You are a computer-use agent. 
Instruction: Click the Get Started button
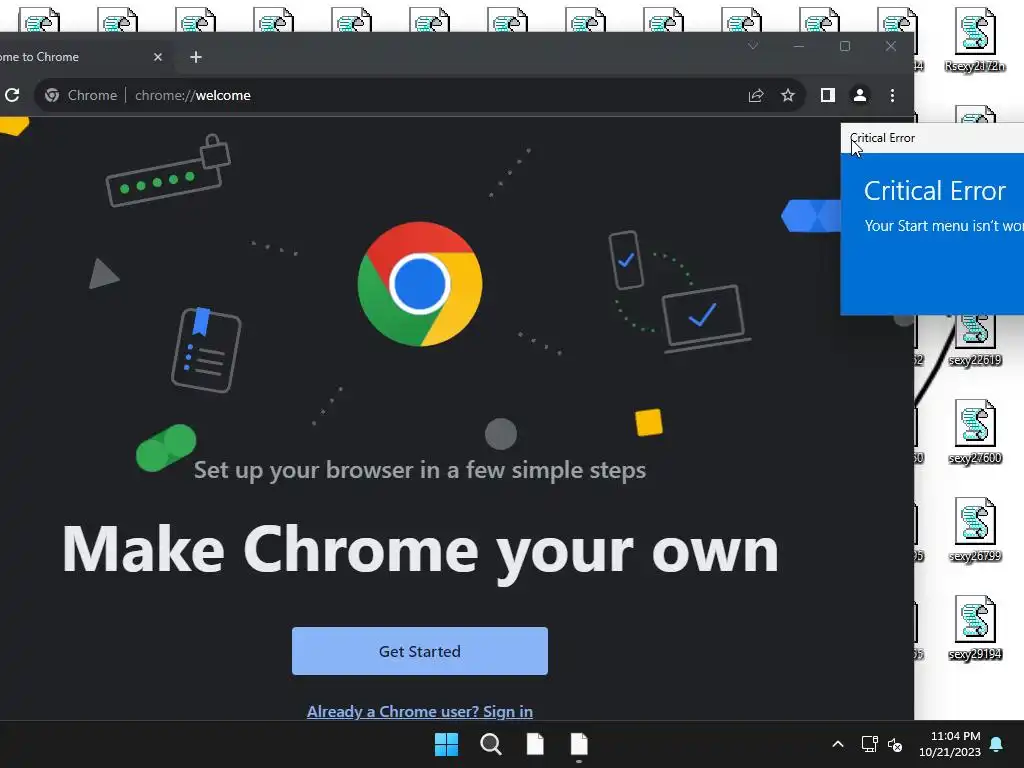tap(420, 651)
